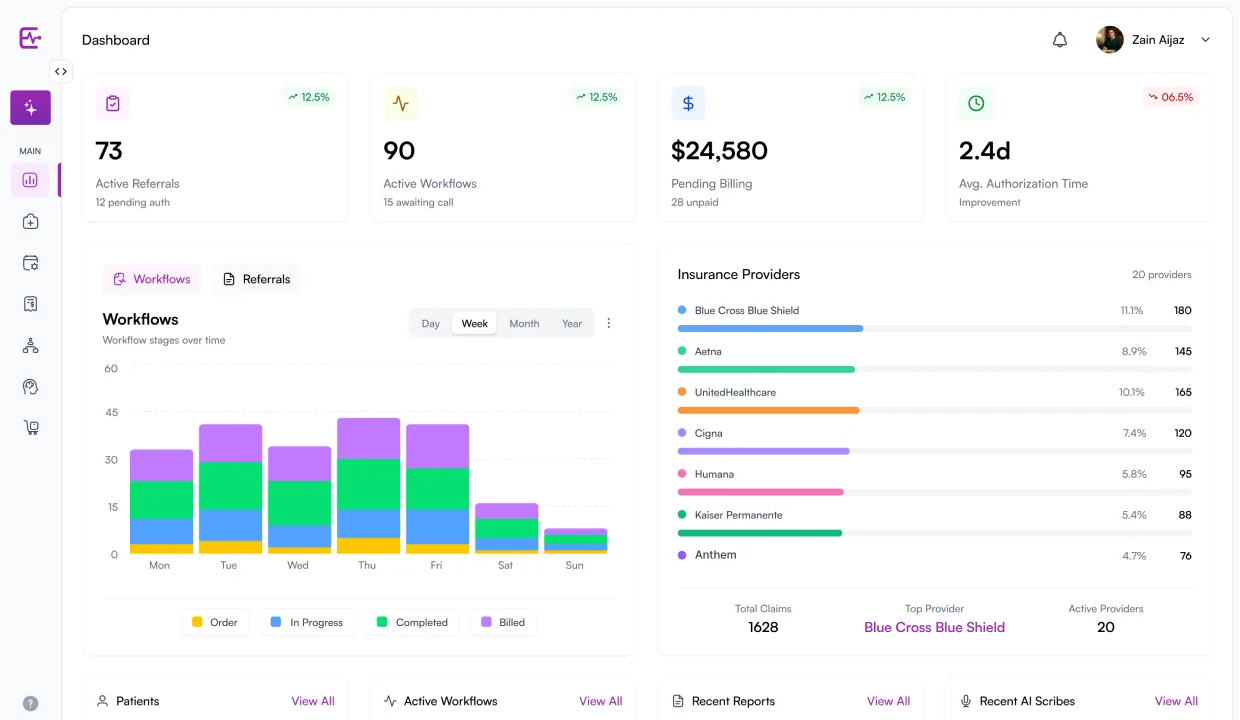Click the Kaiser Permanente provider name
1240x720 pixels.
click(x=739, y=515)
